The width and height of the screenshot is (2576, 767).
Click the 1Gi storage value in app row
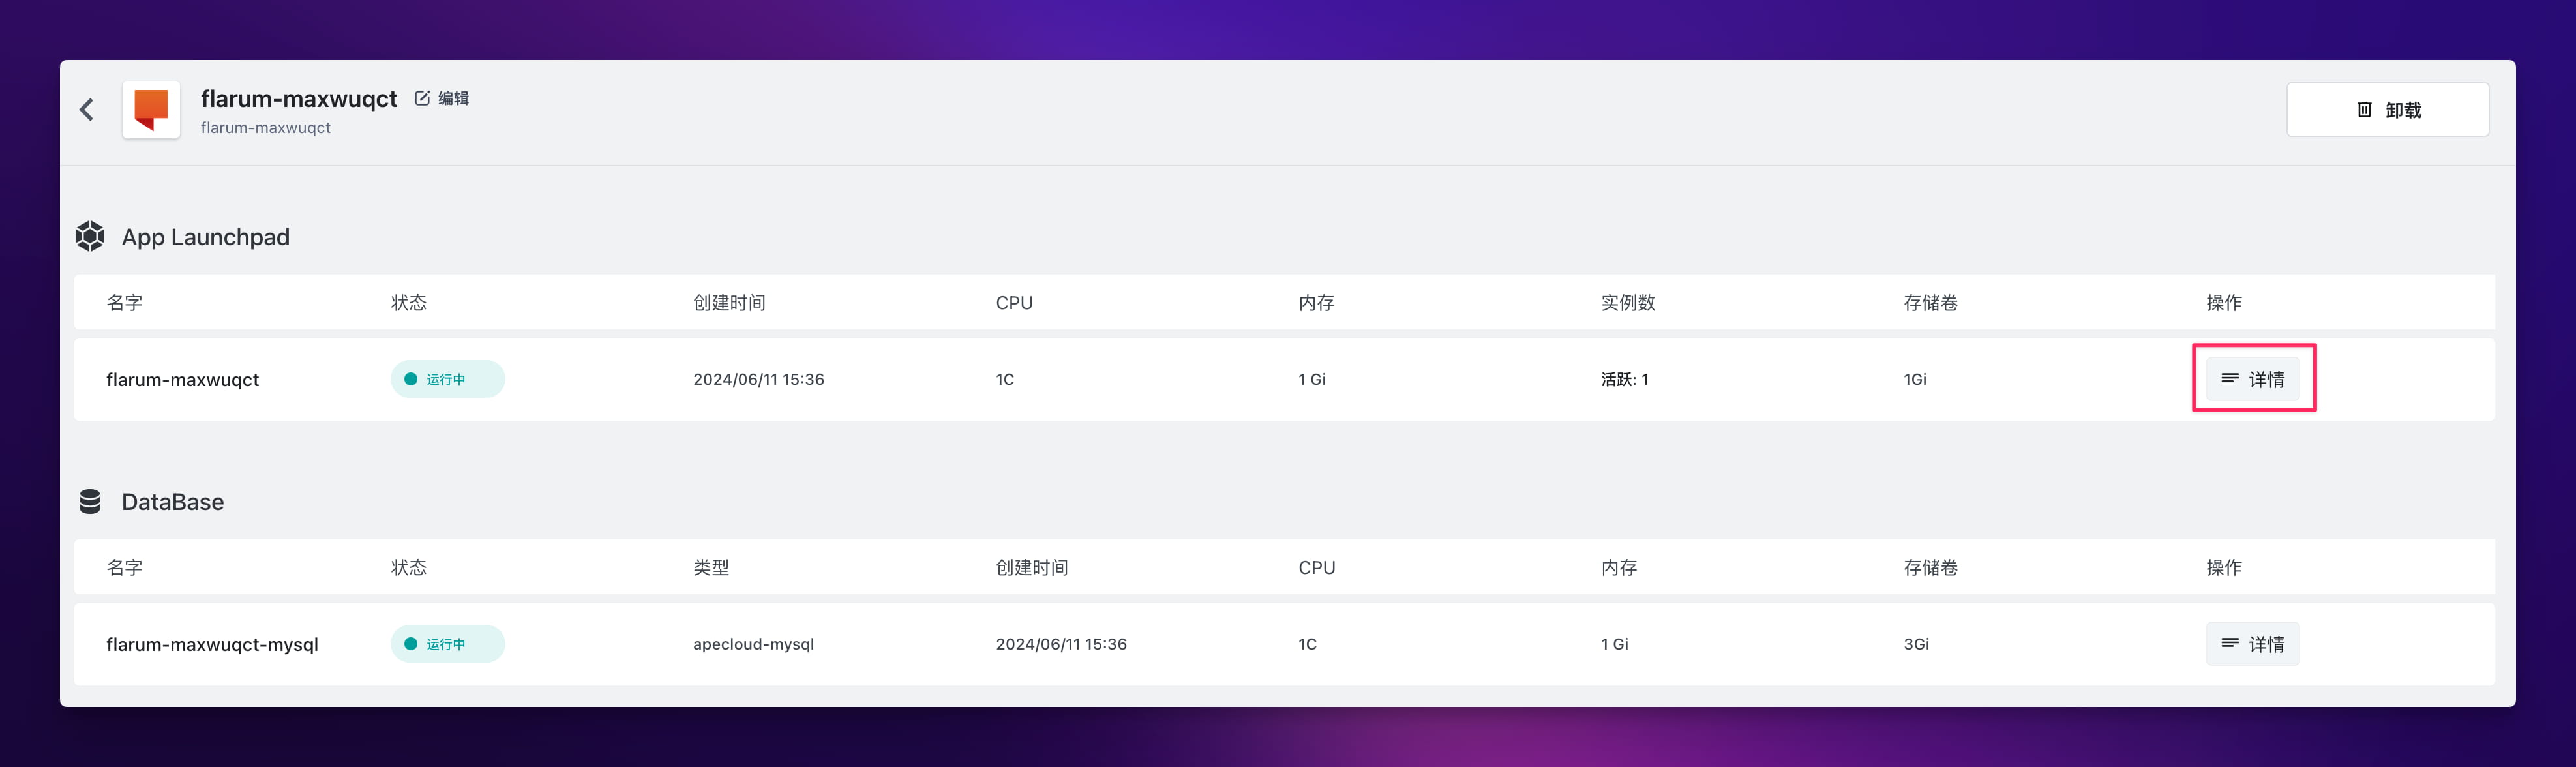tap(1914, 379)
